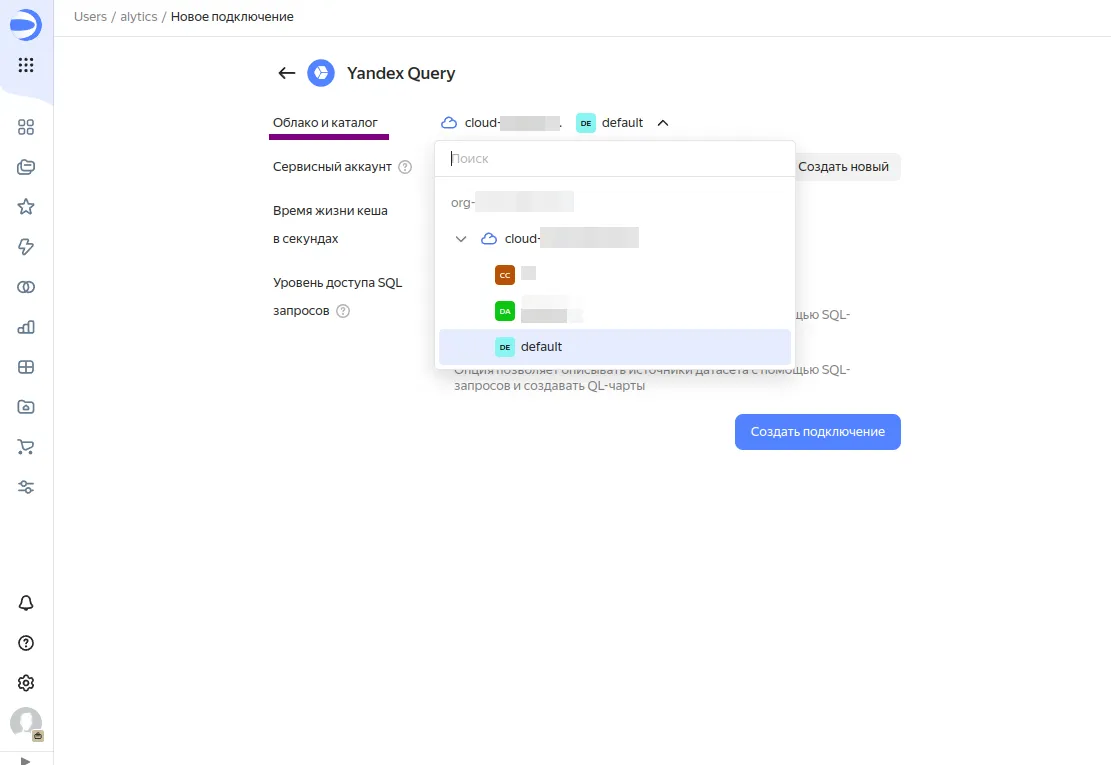This screenshot has width=1111, height=765.
Task: Show help for Уровень доступа SQL запросов
Action: click(x=343, y=311)
